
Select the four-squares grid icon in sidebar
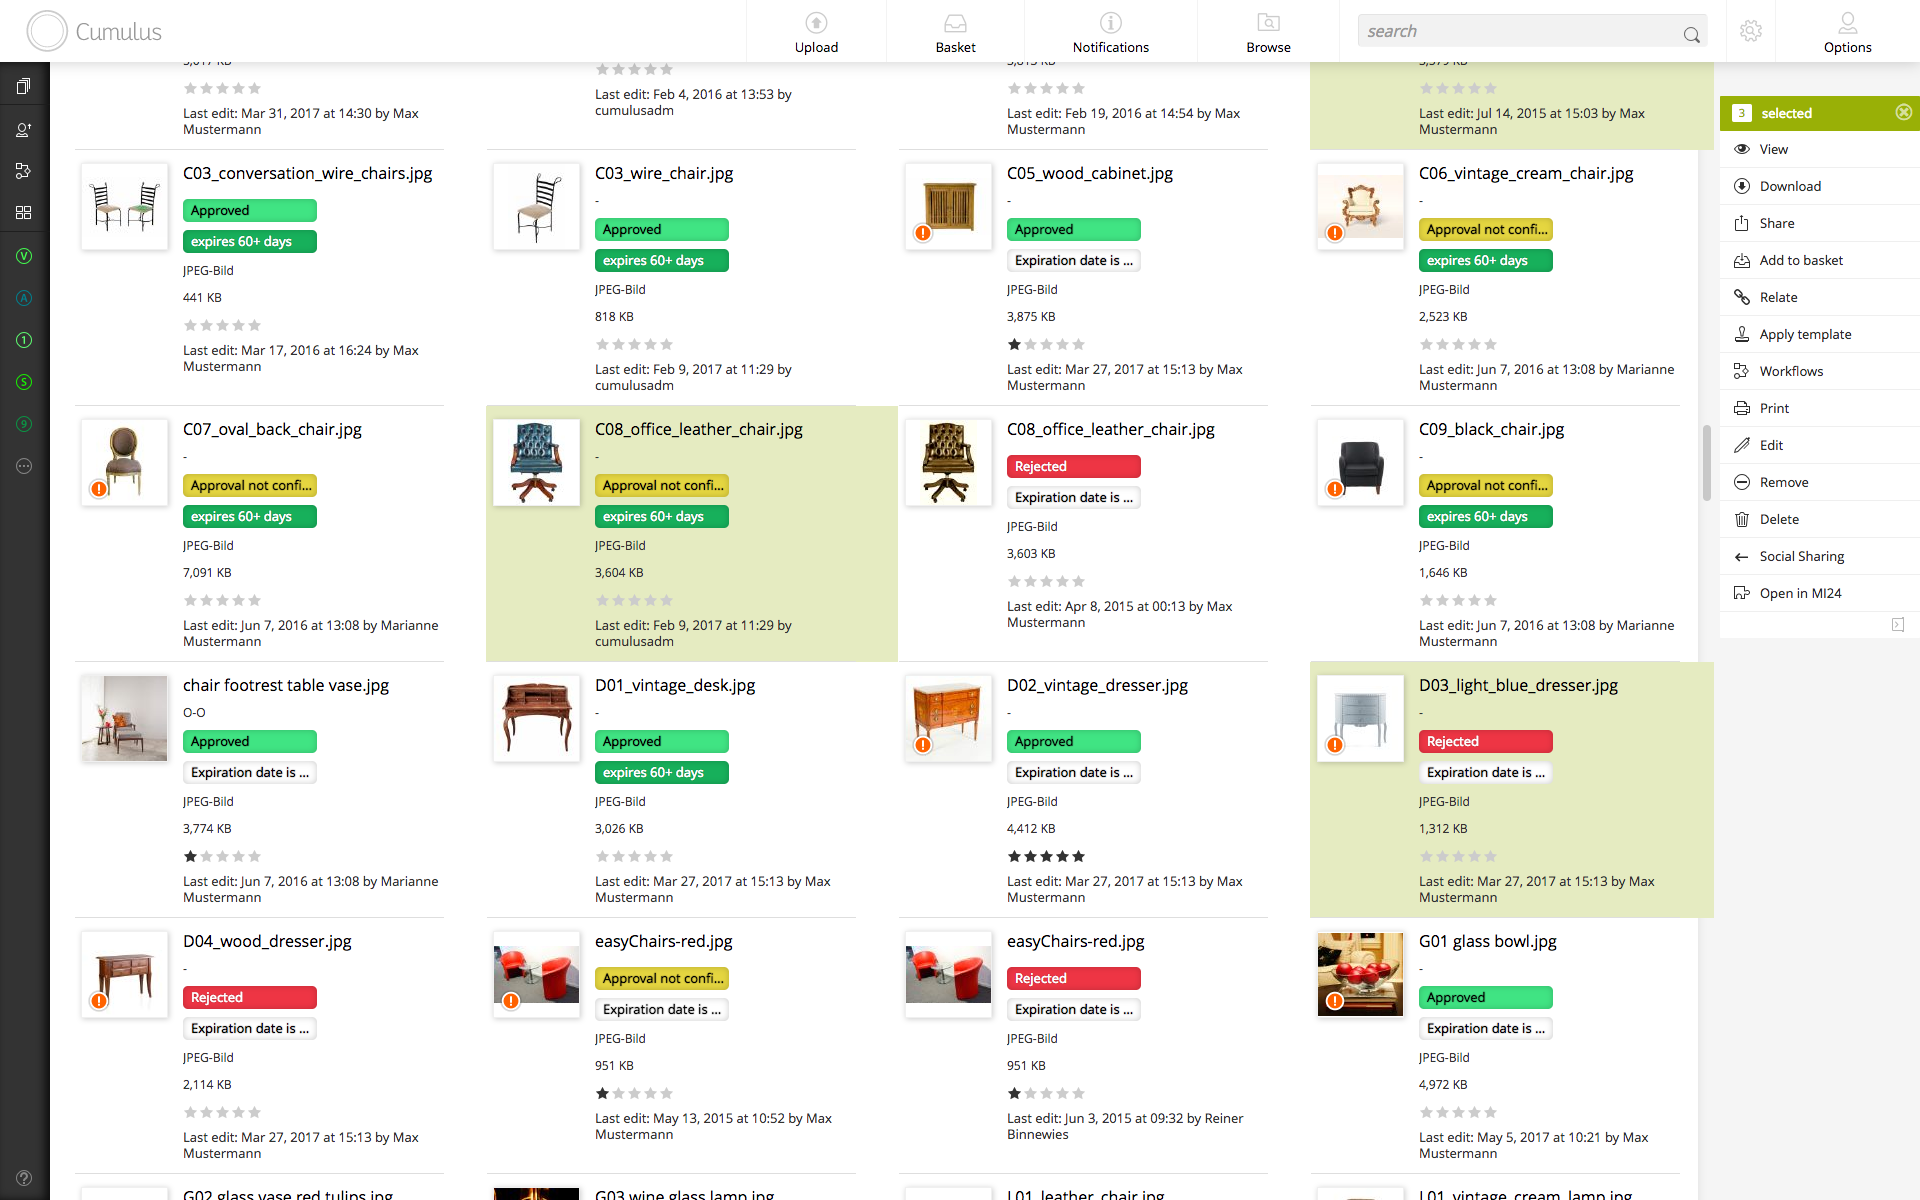point(24,213)
